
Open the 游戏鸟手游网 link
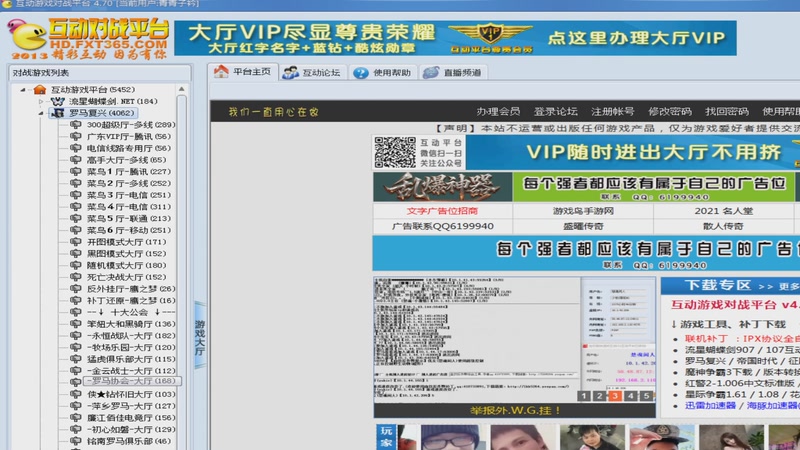pyautogui.click(x=583, y=211)
